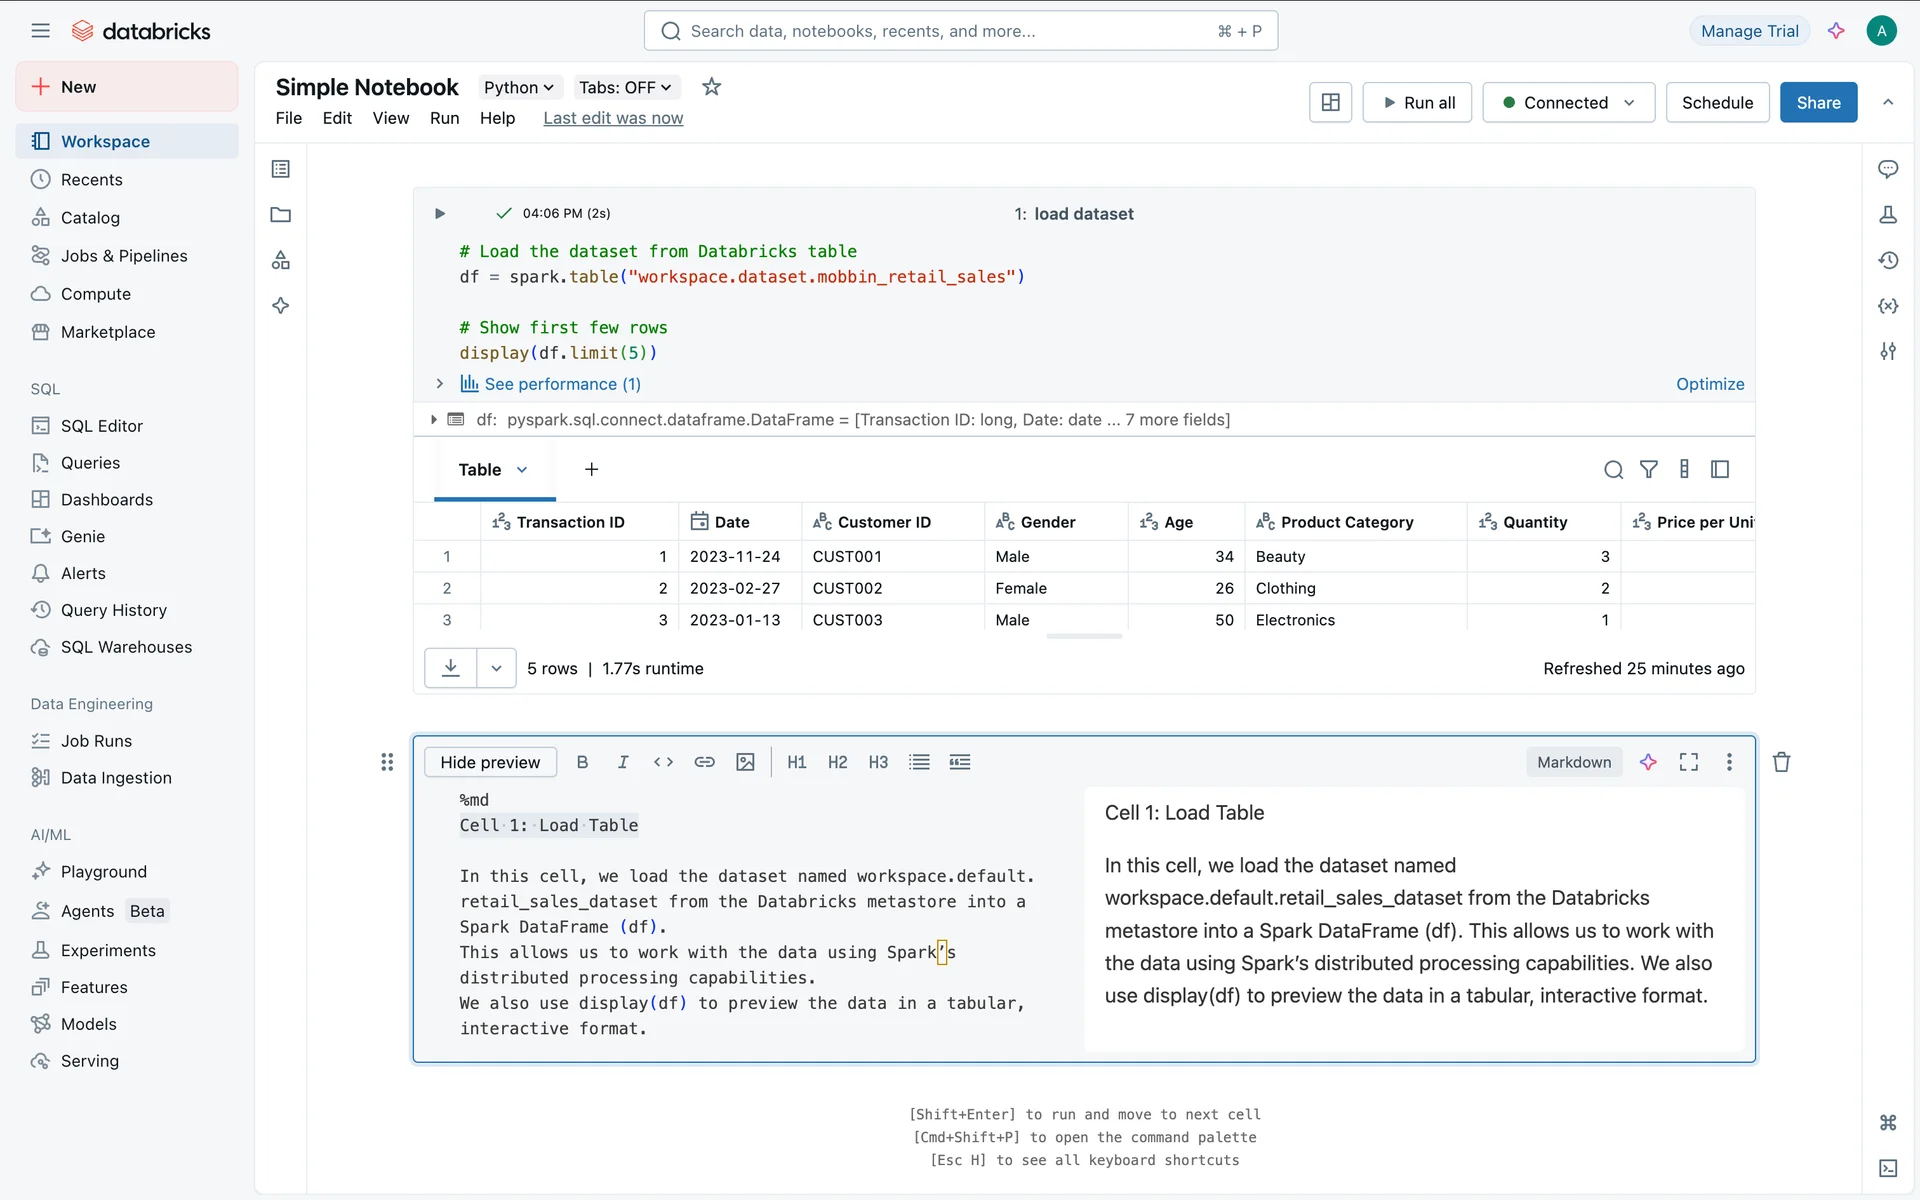Image resolution: width=1920 pixels, height=1200 pixels.
Task: Open the results table filter icon
Action: click(1648, 469)
